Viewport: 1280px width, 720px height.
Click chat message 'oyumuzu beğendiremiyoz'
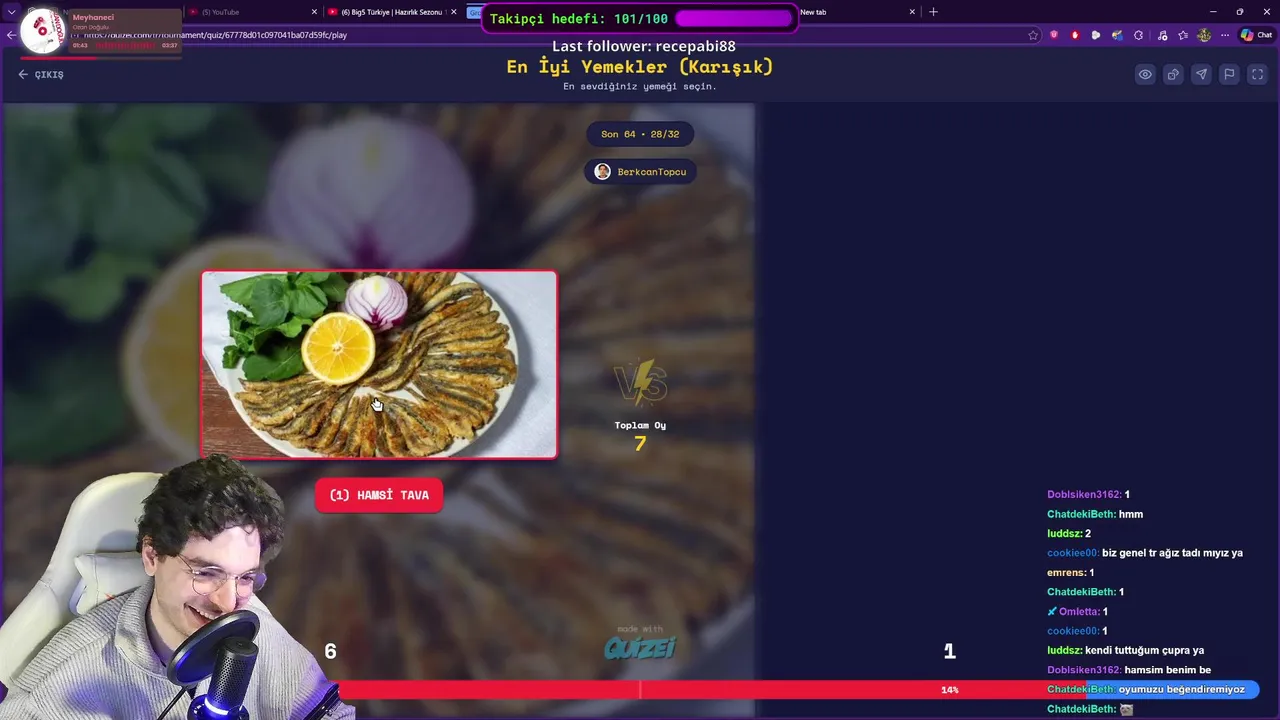(x=1181, y=689)
